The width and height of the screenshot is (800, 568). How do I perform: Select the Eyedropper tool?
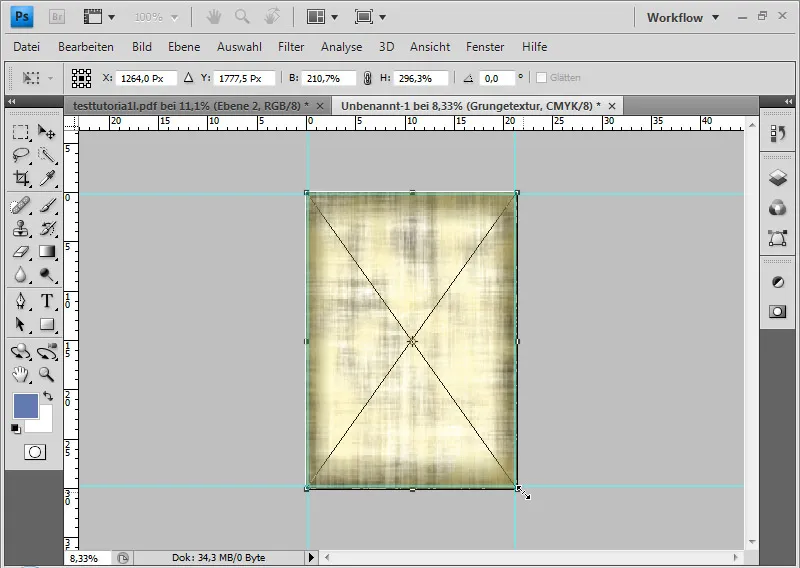pyautogui.click(x=47, y=178)
